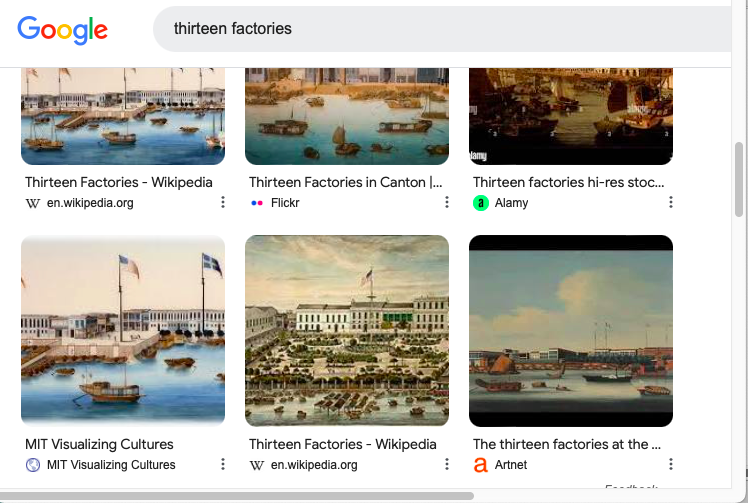Click the Wikipedia favicon under first result

click(x=33, y=203)
